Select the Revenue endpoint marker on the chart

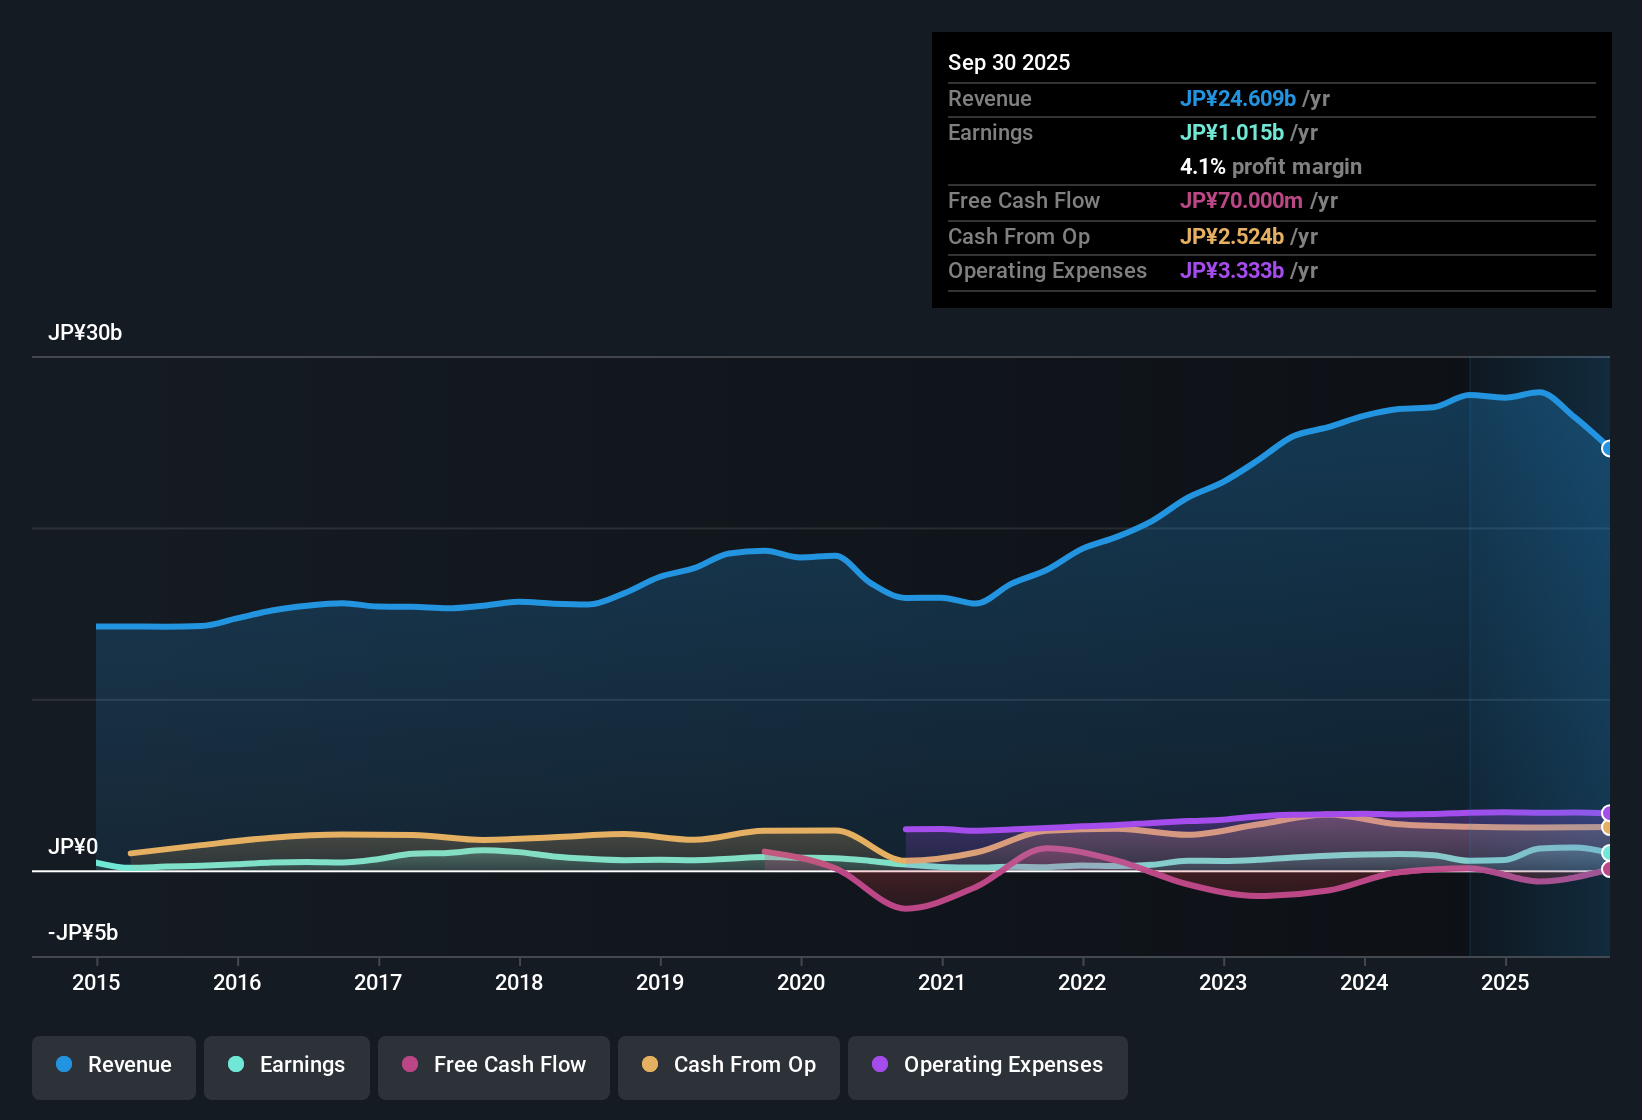click(x=1608, y=450)
